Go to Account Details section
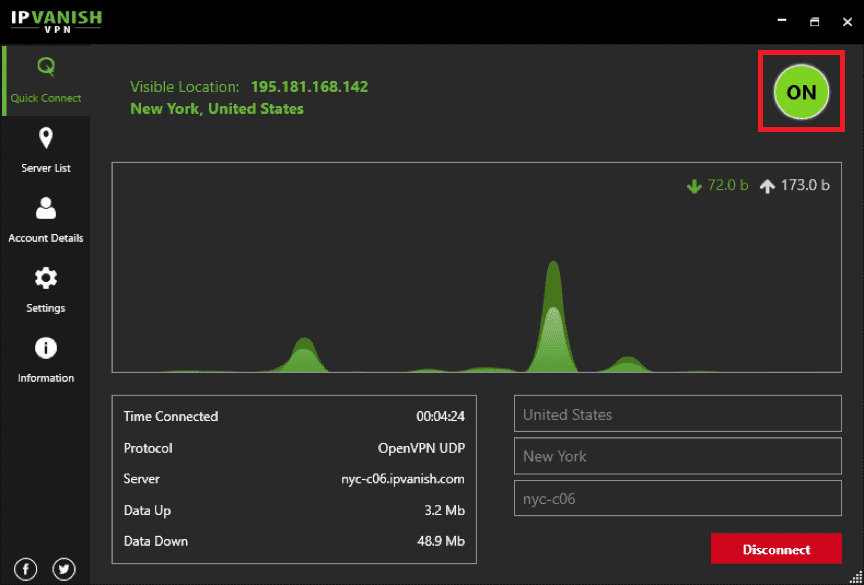This screenshot has width=864, height=585. tap(46, 220)
